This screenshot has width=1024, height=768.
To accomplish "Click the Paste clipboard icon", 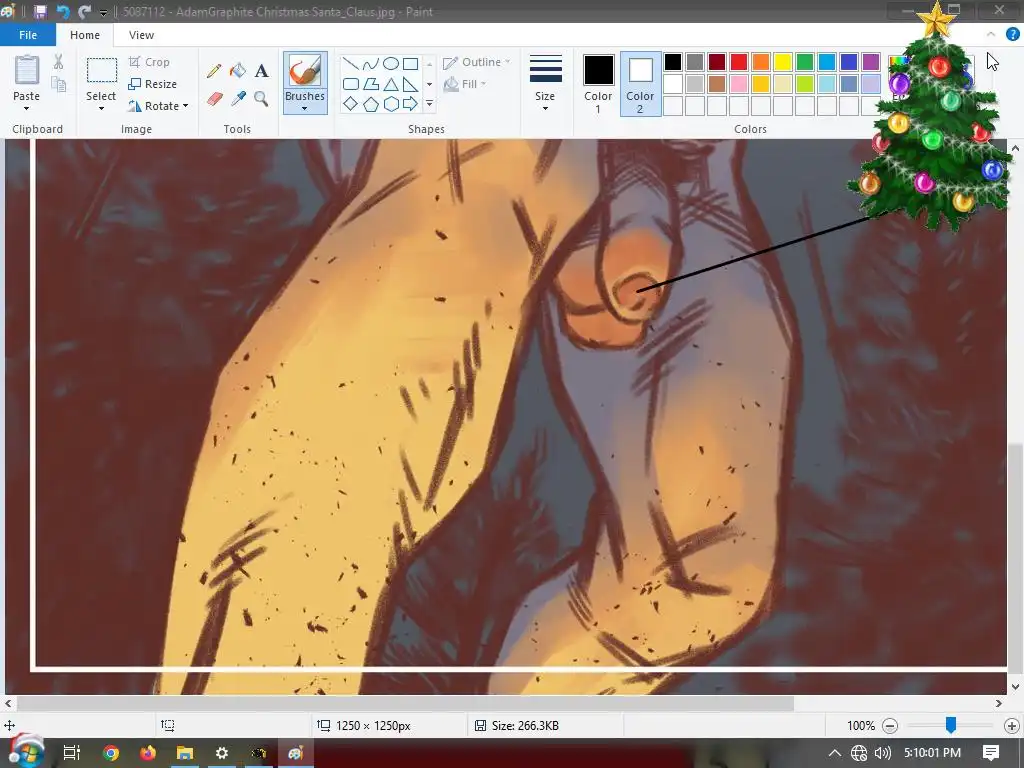I will (x=27, y=70).
